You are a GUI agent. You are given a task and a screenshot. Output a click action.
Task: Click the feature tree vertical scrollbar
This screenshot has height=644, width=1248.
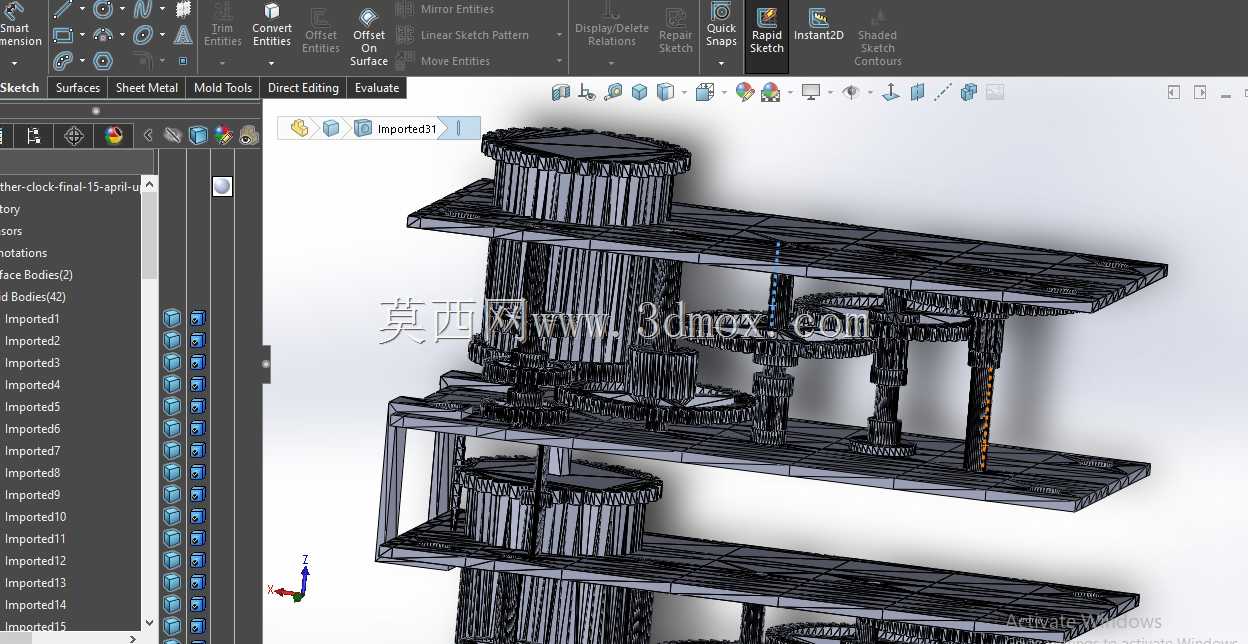tap(150, 236)
